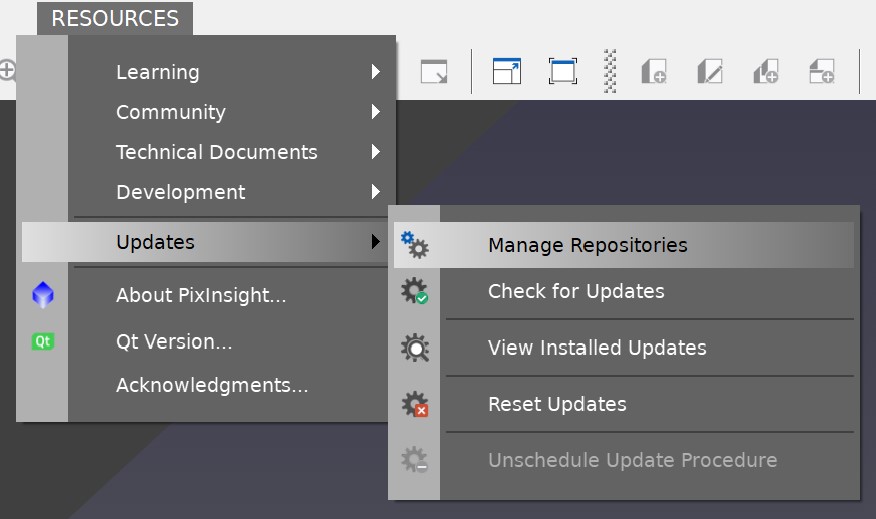Image resolution: width=876 pixels, height=519 pixels.
Task: Click the page with pencil toolbar icon
Action: pos(709,71)
